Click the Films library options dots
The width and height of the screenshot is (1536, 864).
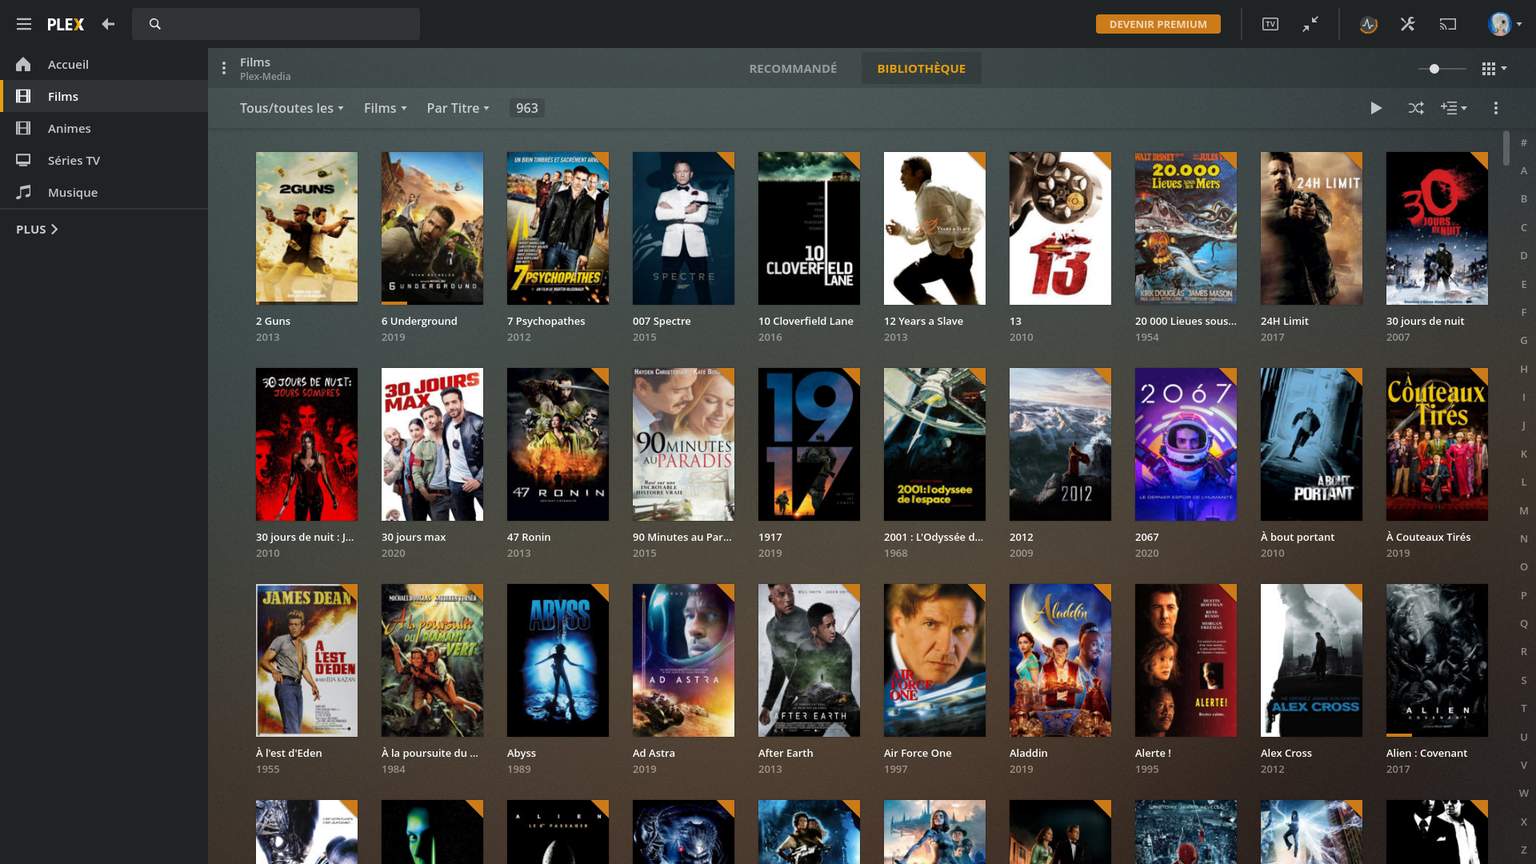coord(224,68)
